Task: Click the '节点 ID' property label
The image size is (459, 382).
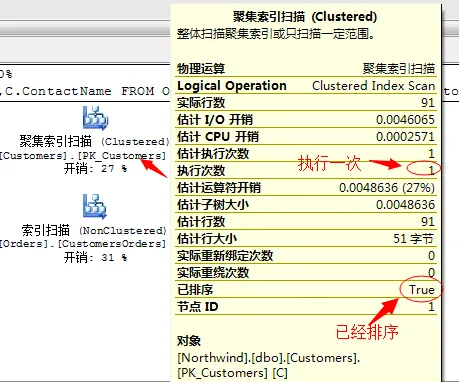Action: (x=198, y=307)
